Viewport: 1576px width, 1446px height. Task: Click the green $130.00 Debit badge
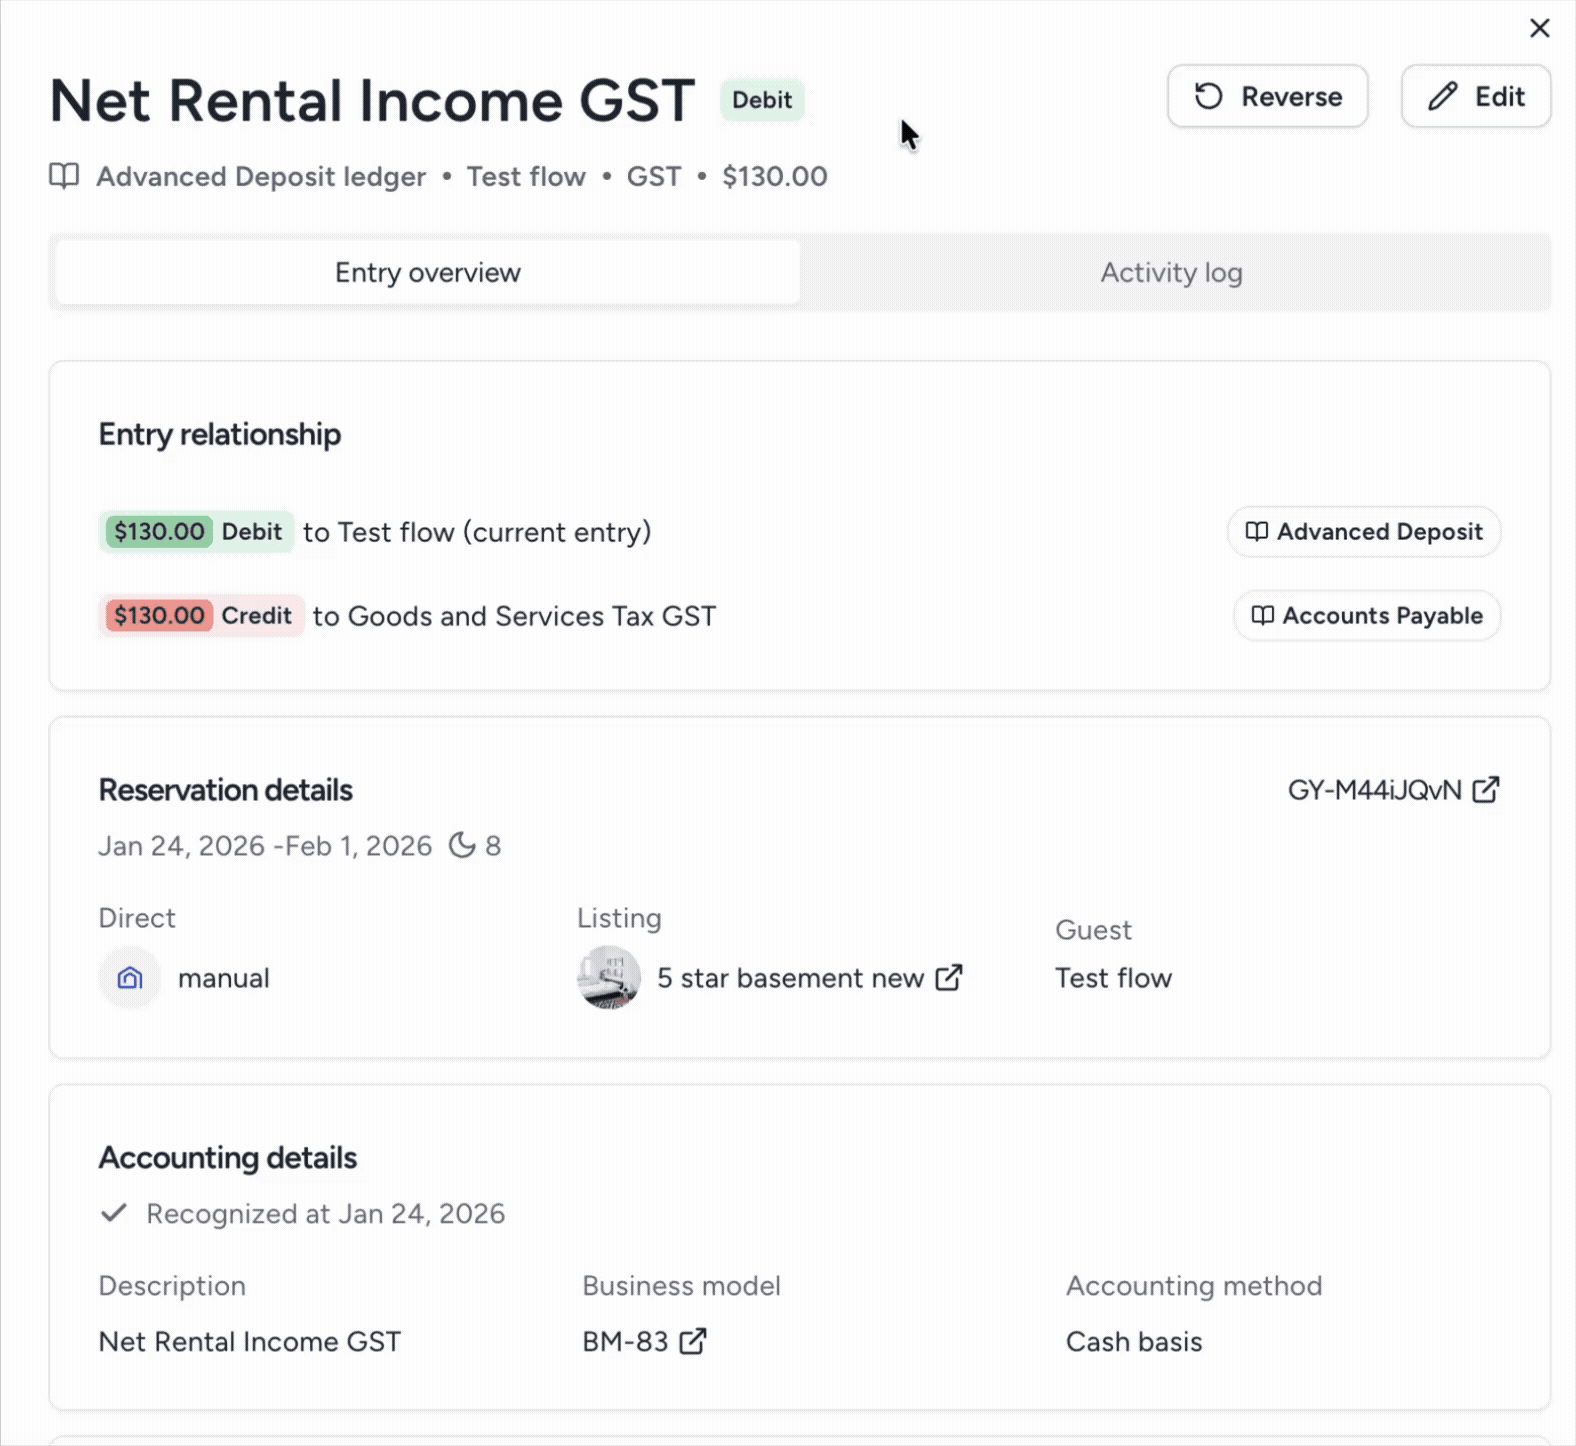coord(197,532)
